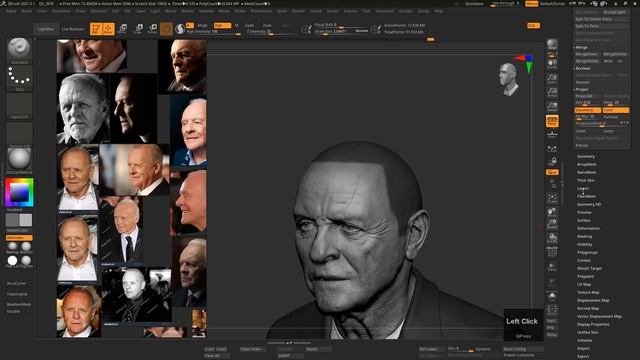
Task: Open the Material menu
Action: [x=206, y=11]
